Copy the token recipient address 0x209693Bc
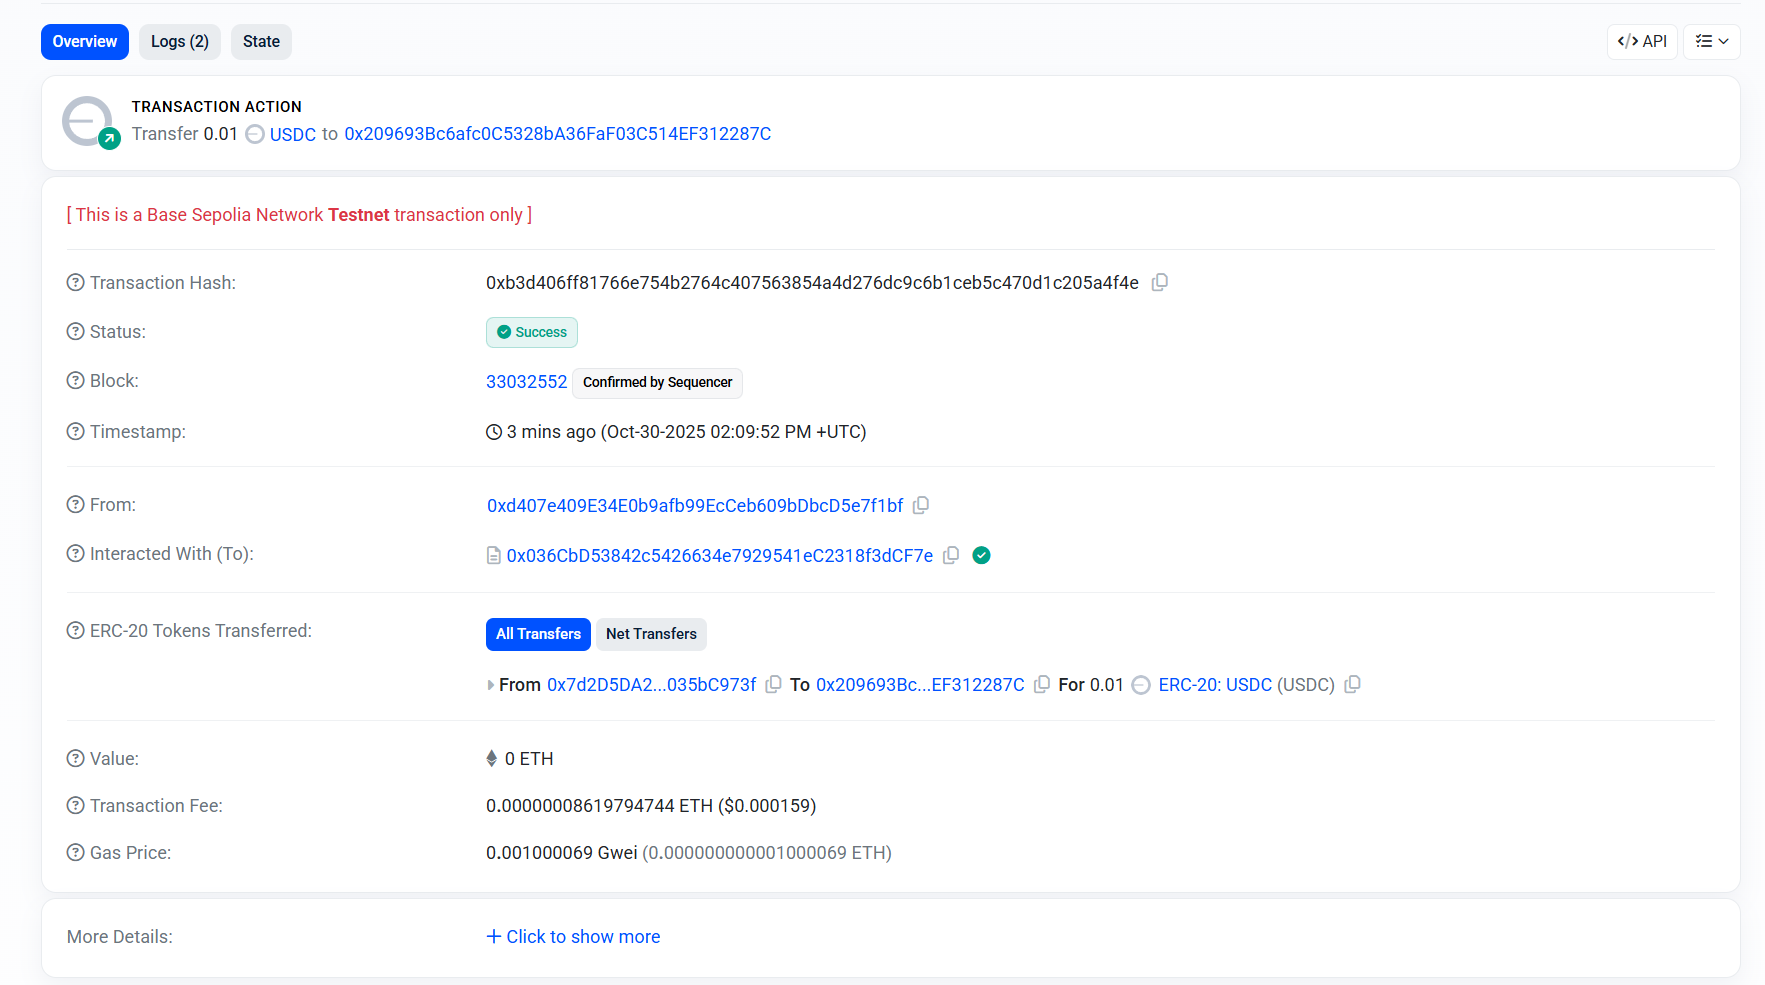This screenshot has width=1765, height=985. click(1041, 685)
